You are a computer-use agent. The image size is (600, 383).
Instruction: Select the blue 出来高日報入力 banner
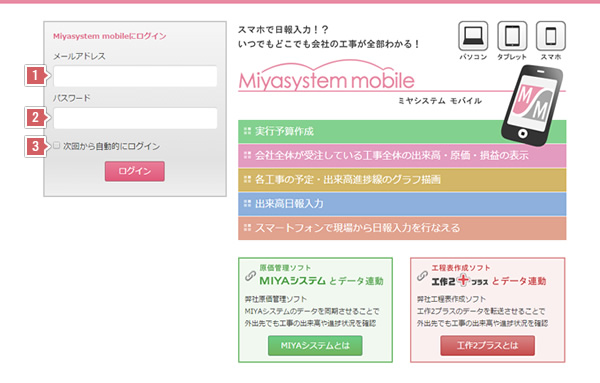click(402, 204)
